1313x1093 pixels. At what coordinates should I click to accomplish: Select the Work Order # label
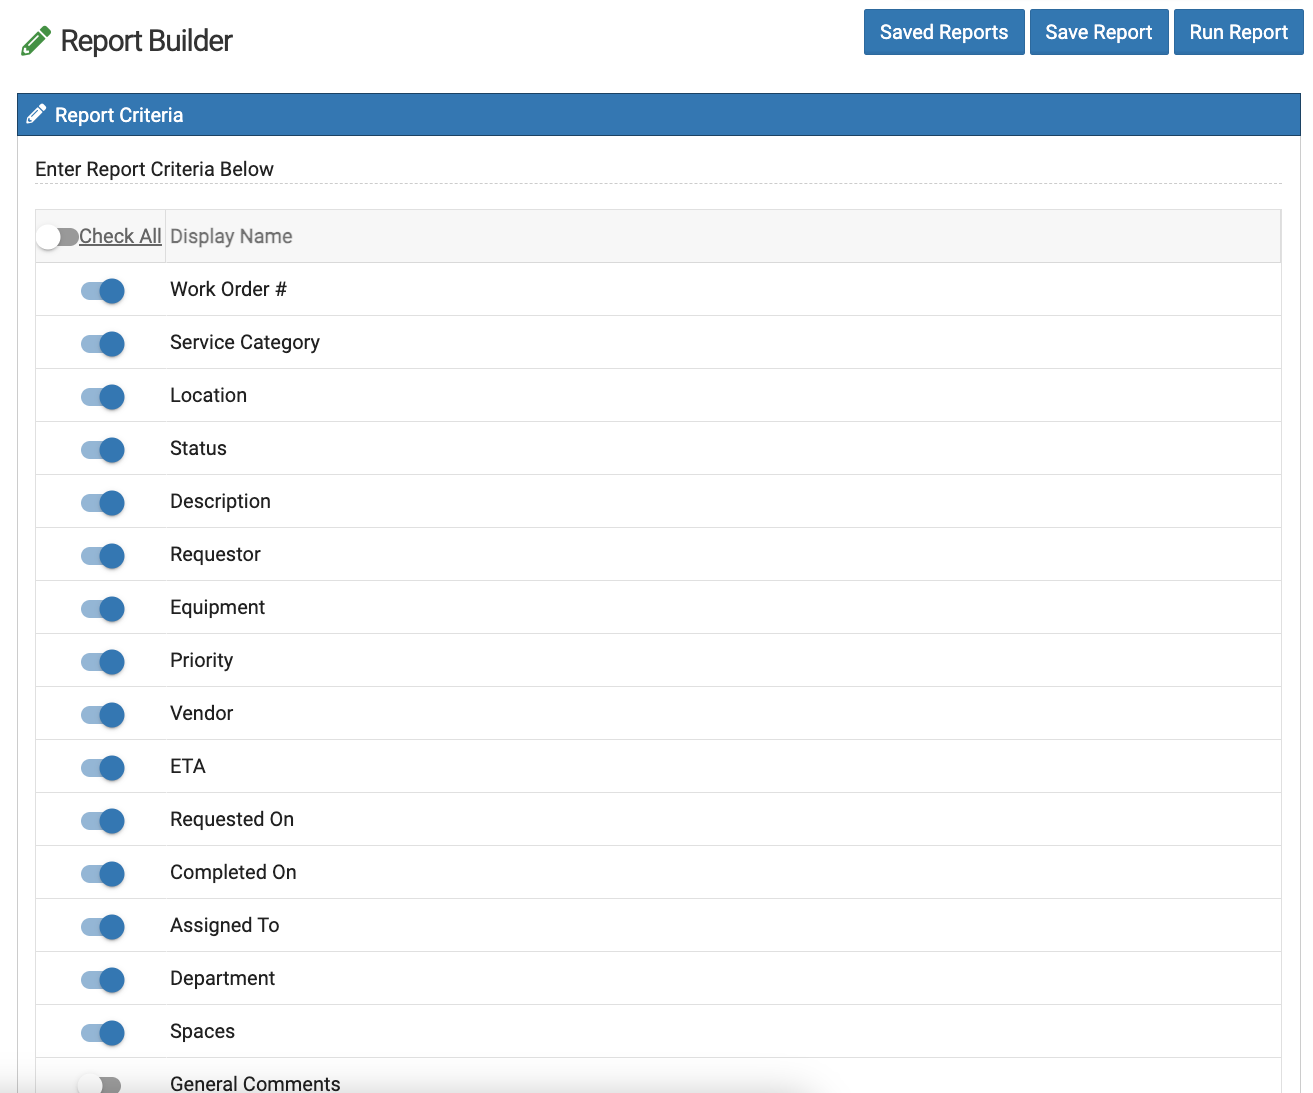point(228,289)
